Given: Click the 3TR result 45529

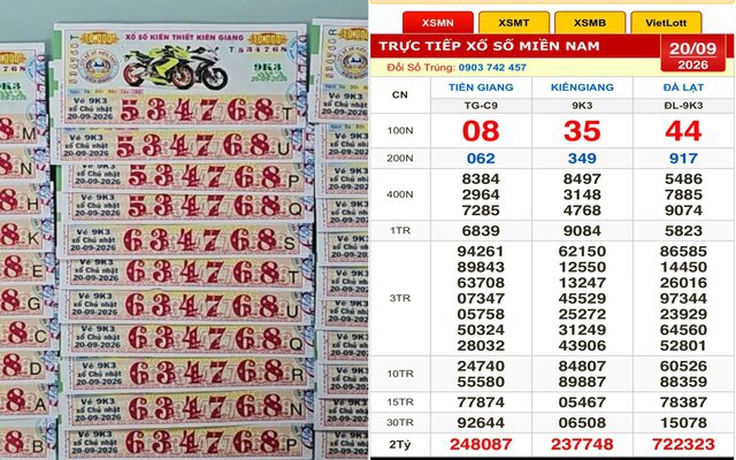Looking at the screenshot, I should [x=582, y=299].
